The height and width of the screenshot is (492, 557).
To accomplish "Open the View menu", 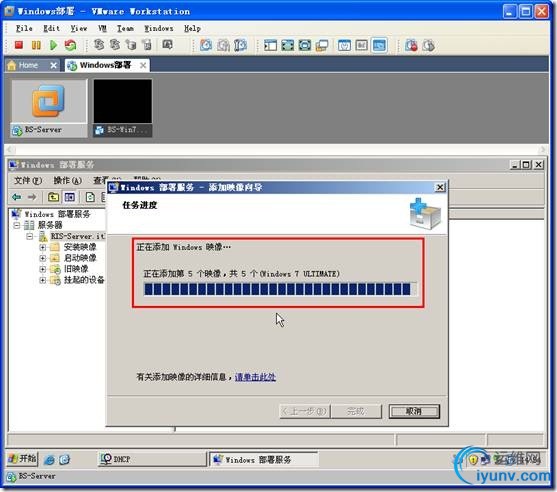I will (x=79, y=28).
